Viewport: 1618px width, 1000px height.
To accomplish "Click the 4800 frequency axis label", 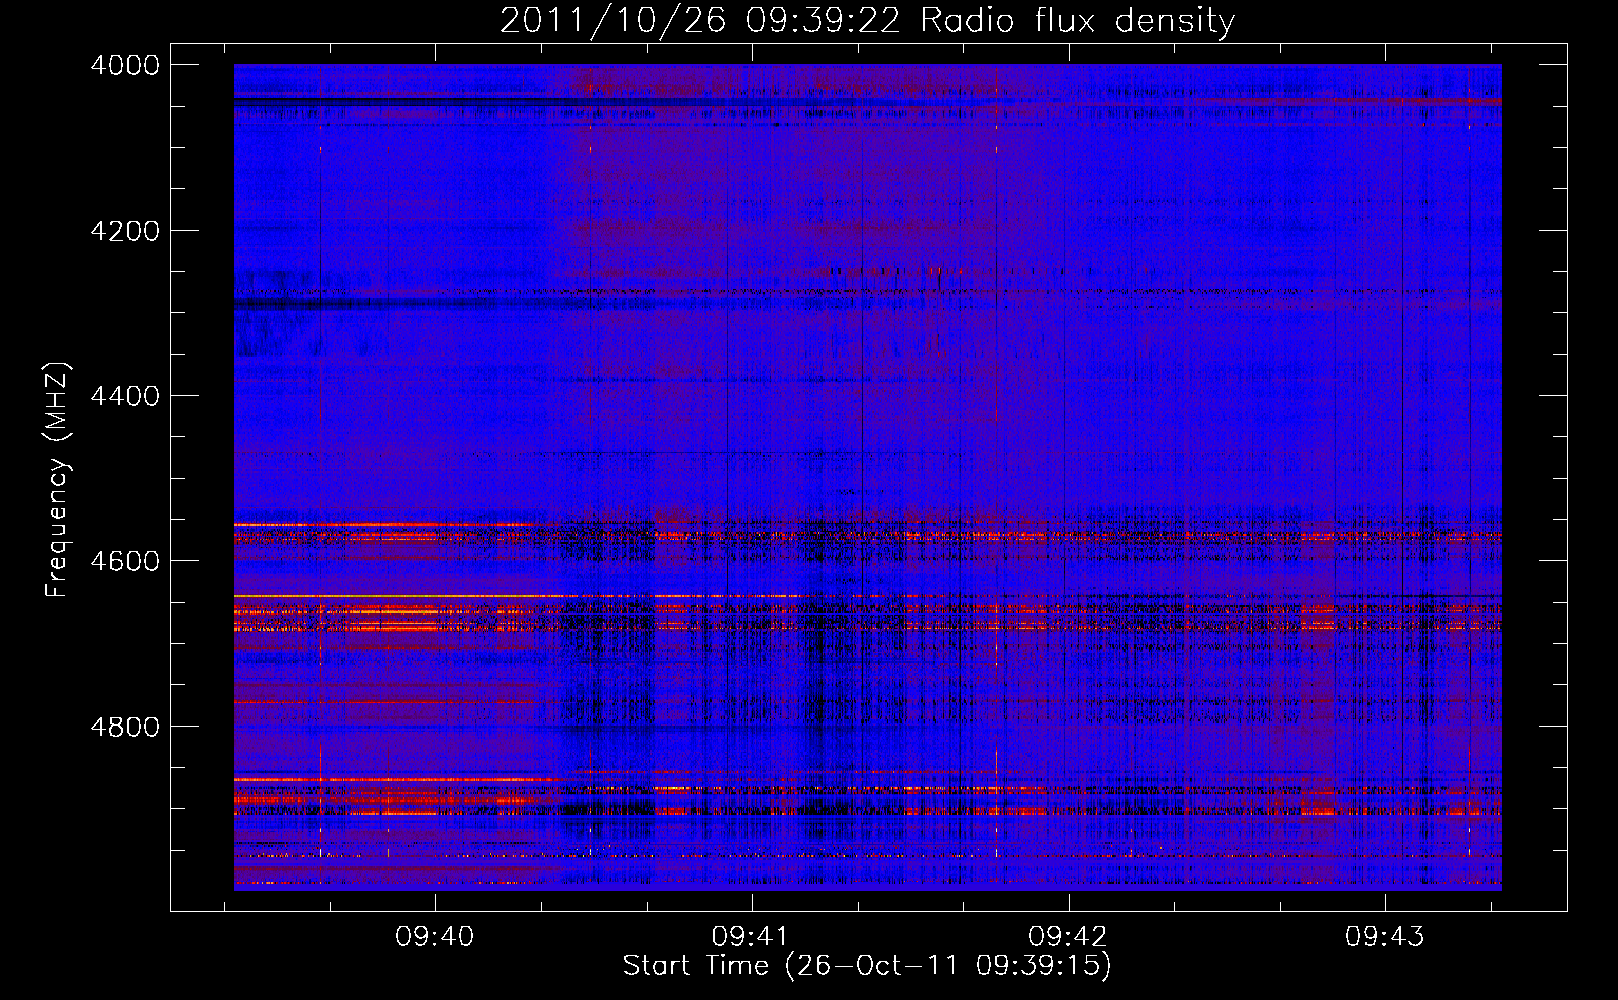I will point(125,727).
